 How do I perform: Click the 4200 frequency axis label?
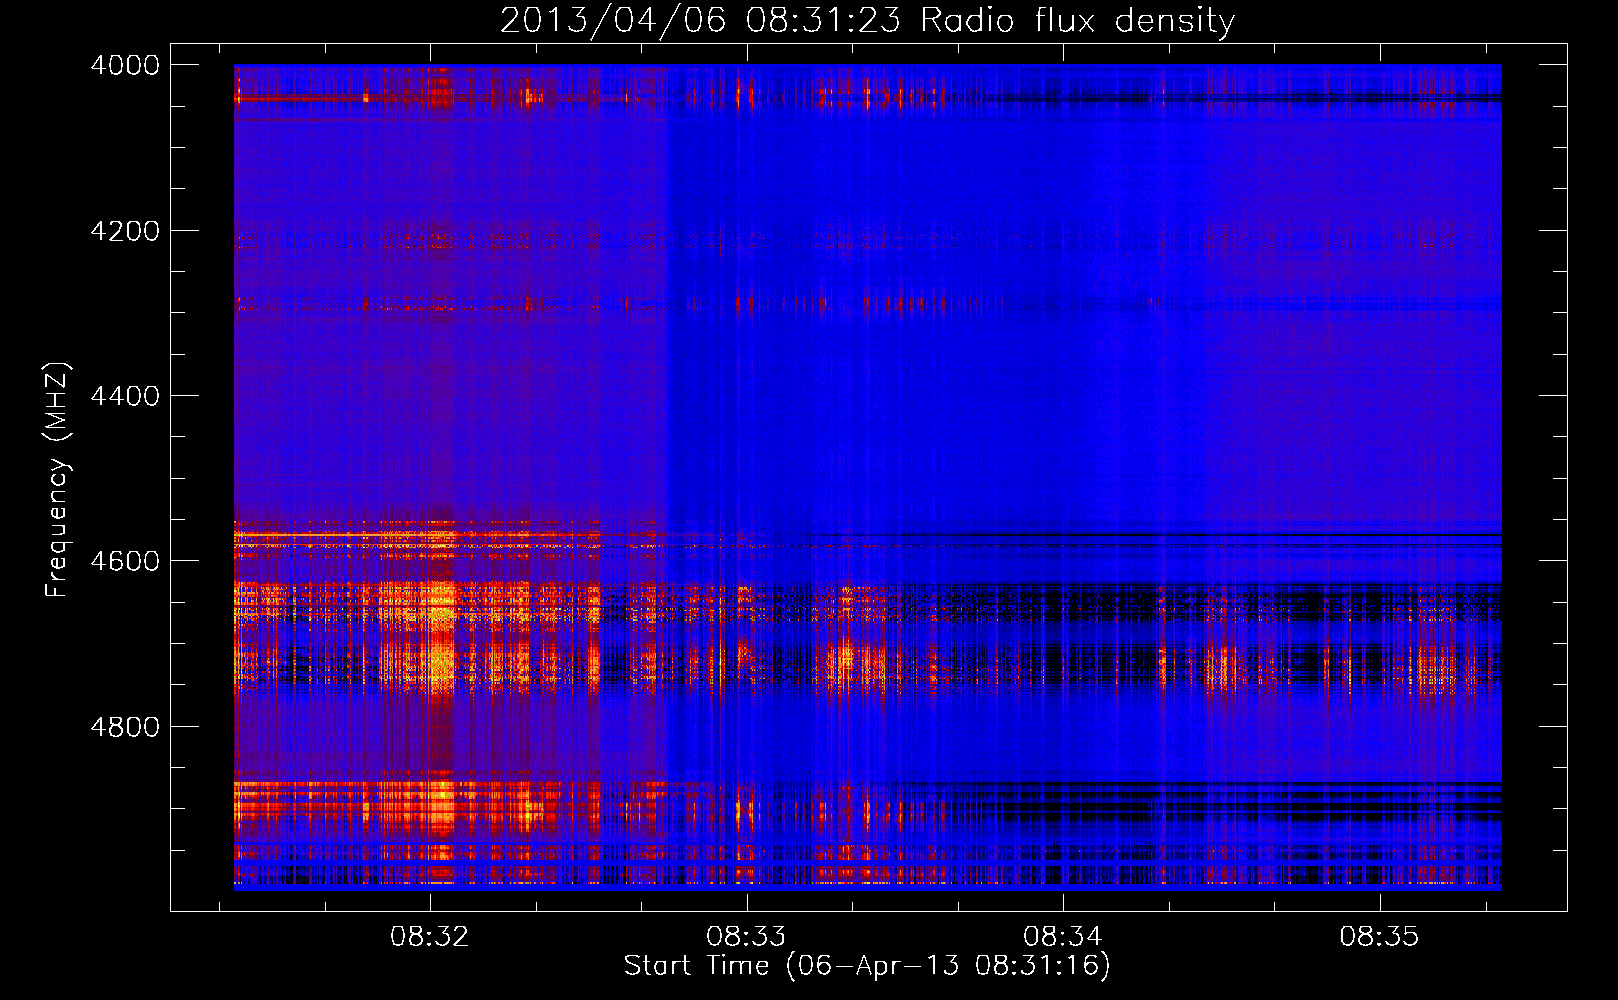click(125, 231)
